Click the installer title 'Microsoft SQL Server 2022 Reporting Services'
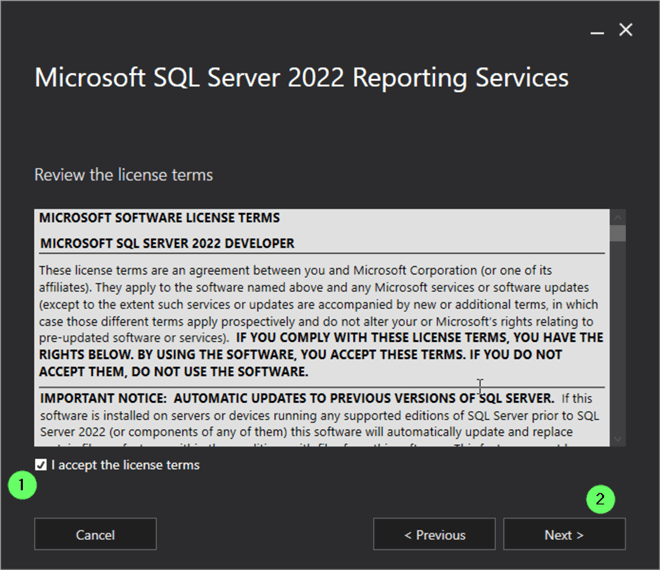 coord(301,78)
